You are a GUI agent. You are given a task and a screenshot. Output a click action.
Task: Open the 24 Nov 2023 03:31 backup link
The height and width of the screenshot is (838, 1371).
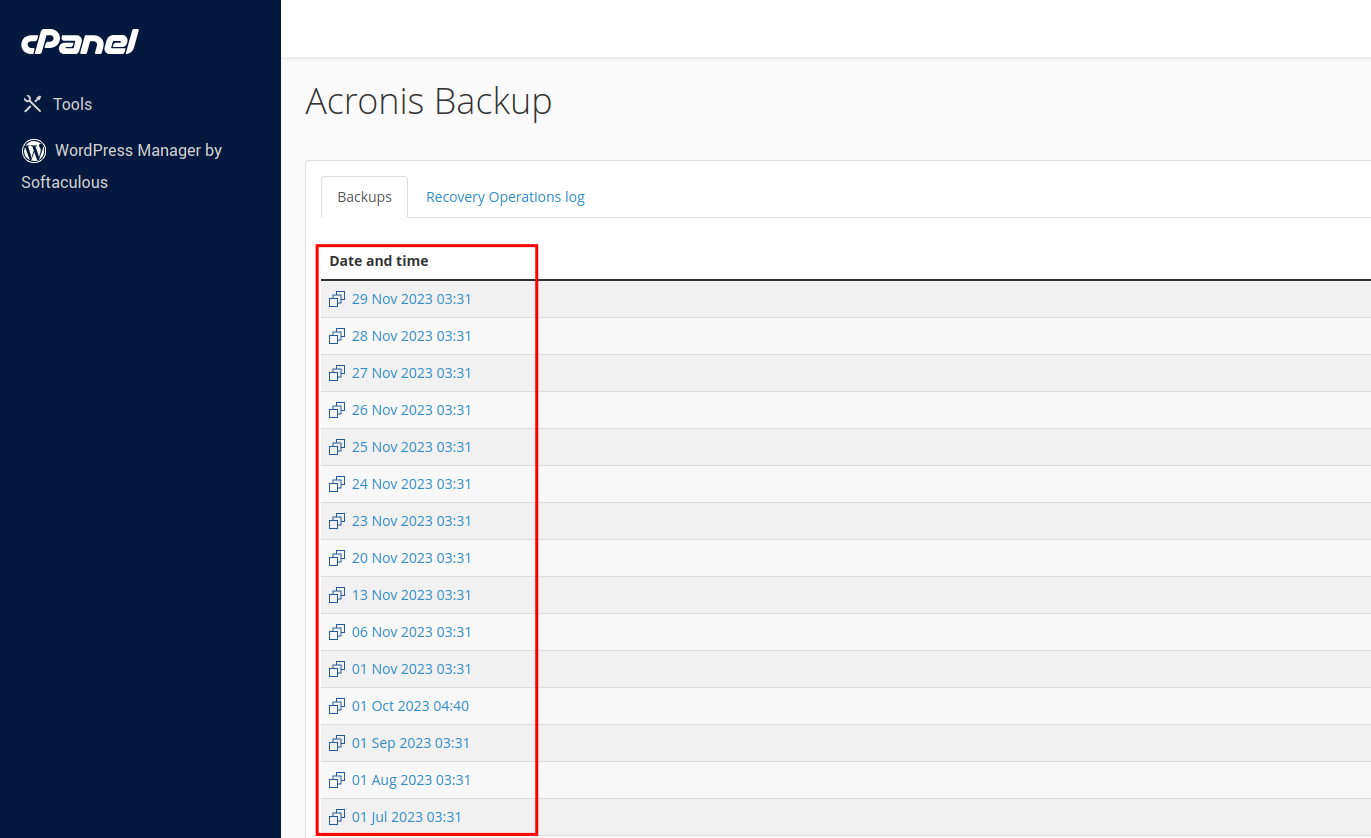pos(411,484)
